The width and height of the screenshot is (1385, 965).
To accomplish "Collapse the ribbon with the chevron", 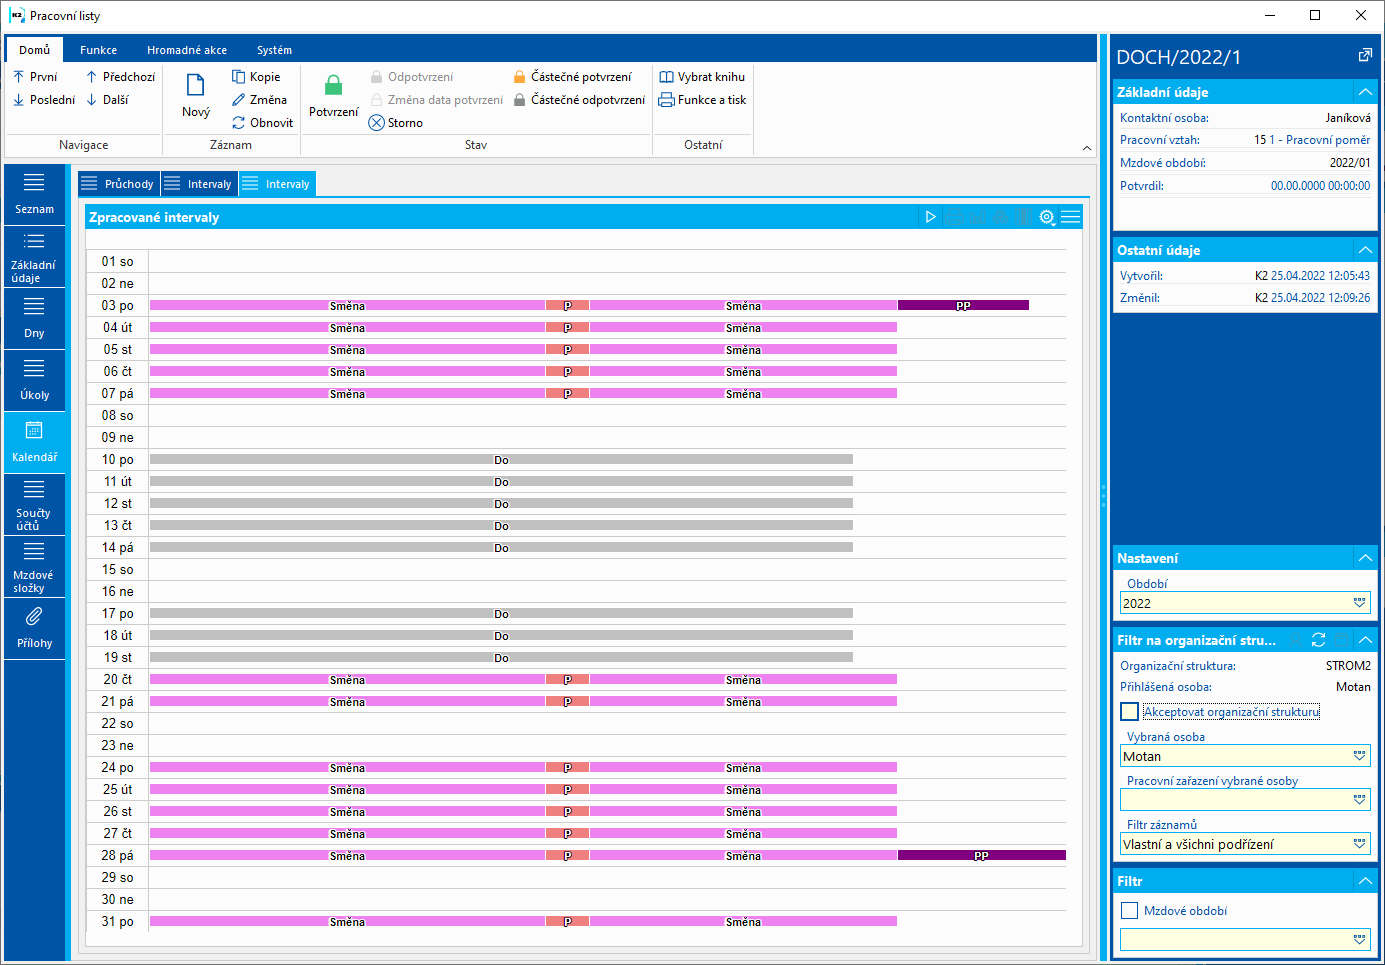I will click(x=1087, y=148).
